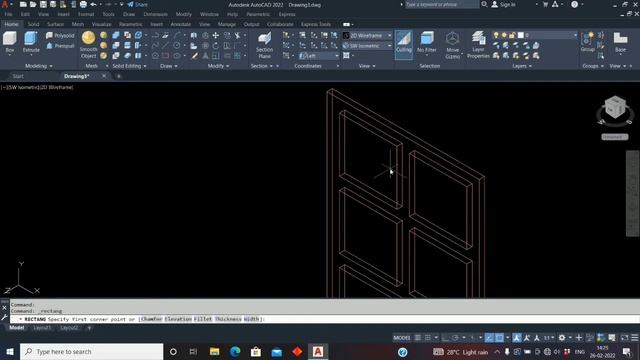Switch to the Start file tab
640x360 pixels.
click(x=18, y=76)
